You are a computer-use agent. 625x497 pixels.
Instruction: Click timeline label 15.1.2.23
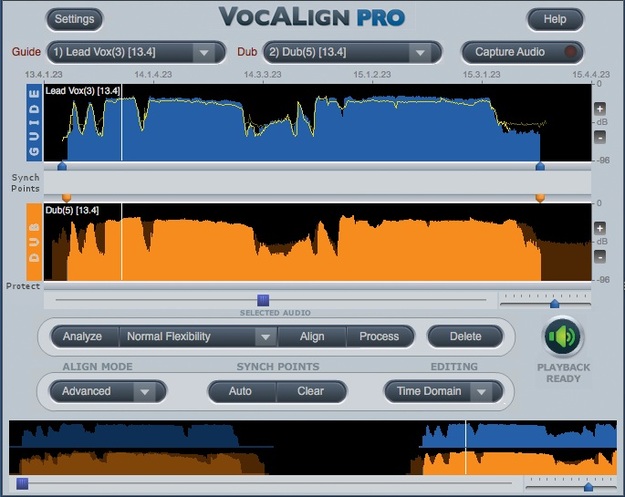click(372, 75)
